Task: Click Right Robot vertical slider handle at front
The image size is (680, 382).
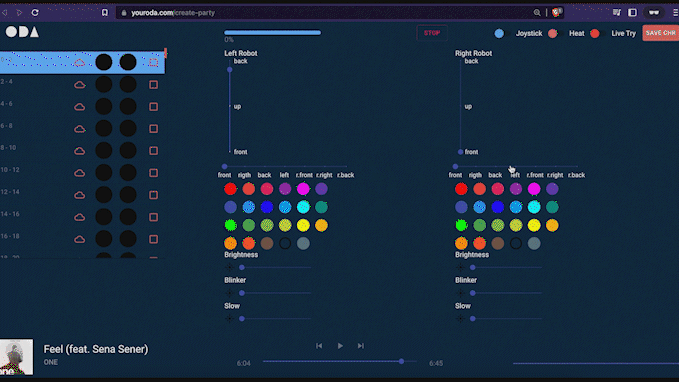Action: pos(460,152)
